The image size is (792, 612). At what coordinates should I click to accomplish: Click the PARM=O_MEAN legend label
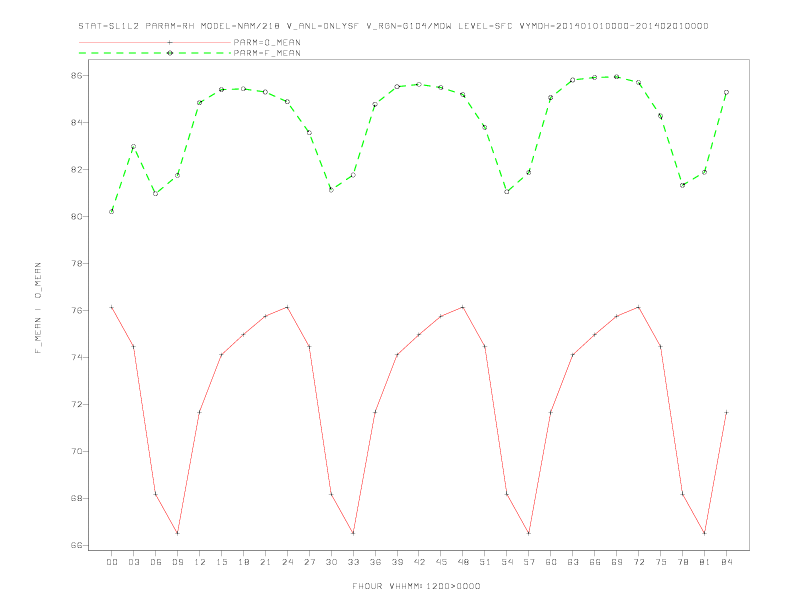tap(267, 42)
